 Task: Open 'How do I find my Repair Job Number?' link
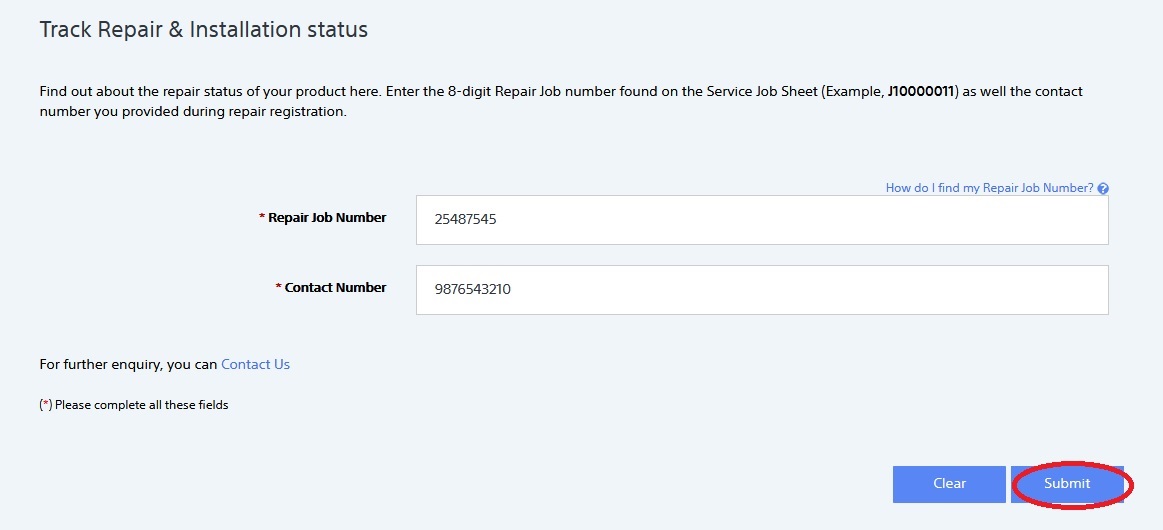click(989, 188)
